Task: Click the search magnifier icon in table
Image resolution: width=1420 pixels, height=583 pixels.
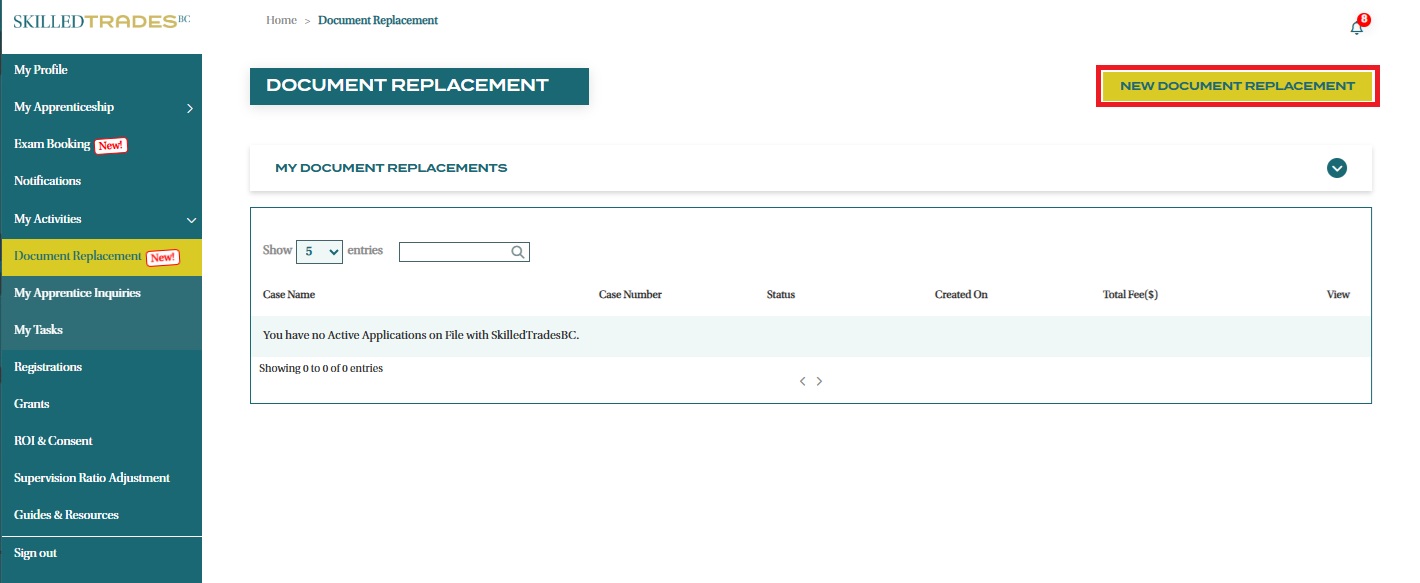Action: coord(518,252)
